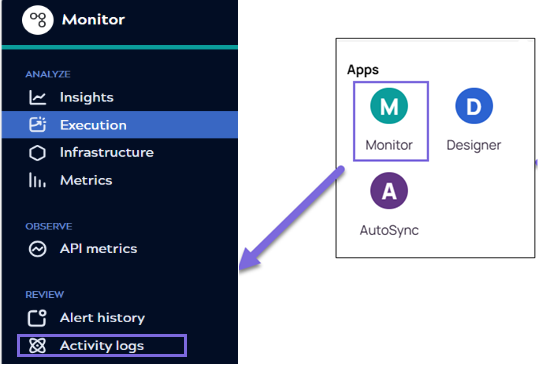Open Activity logs under Review

[102, 346]
